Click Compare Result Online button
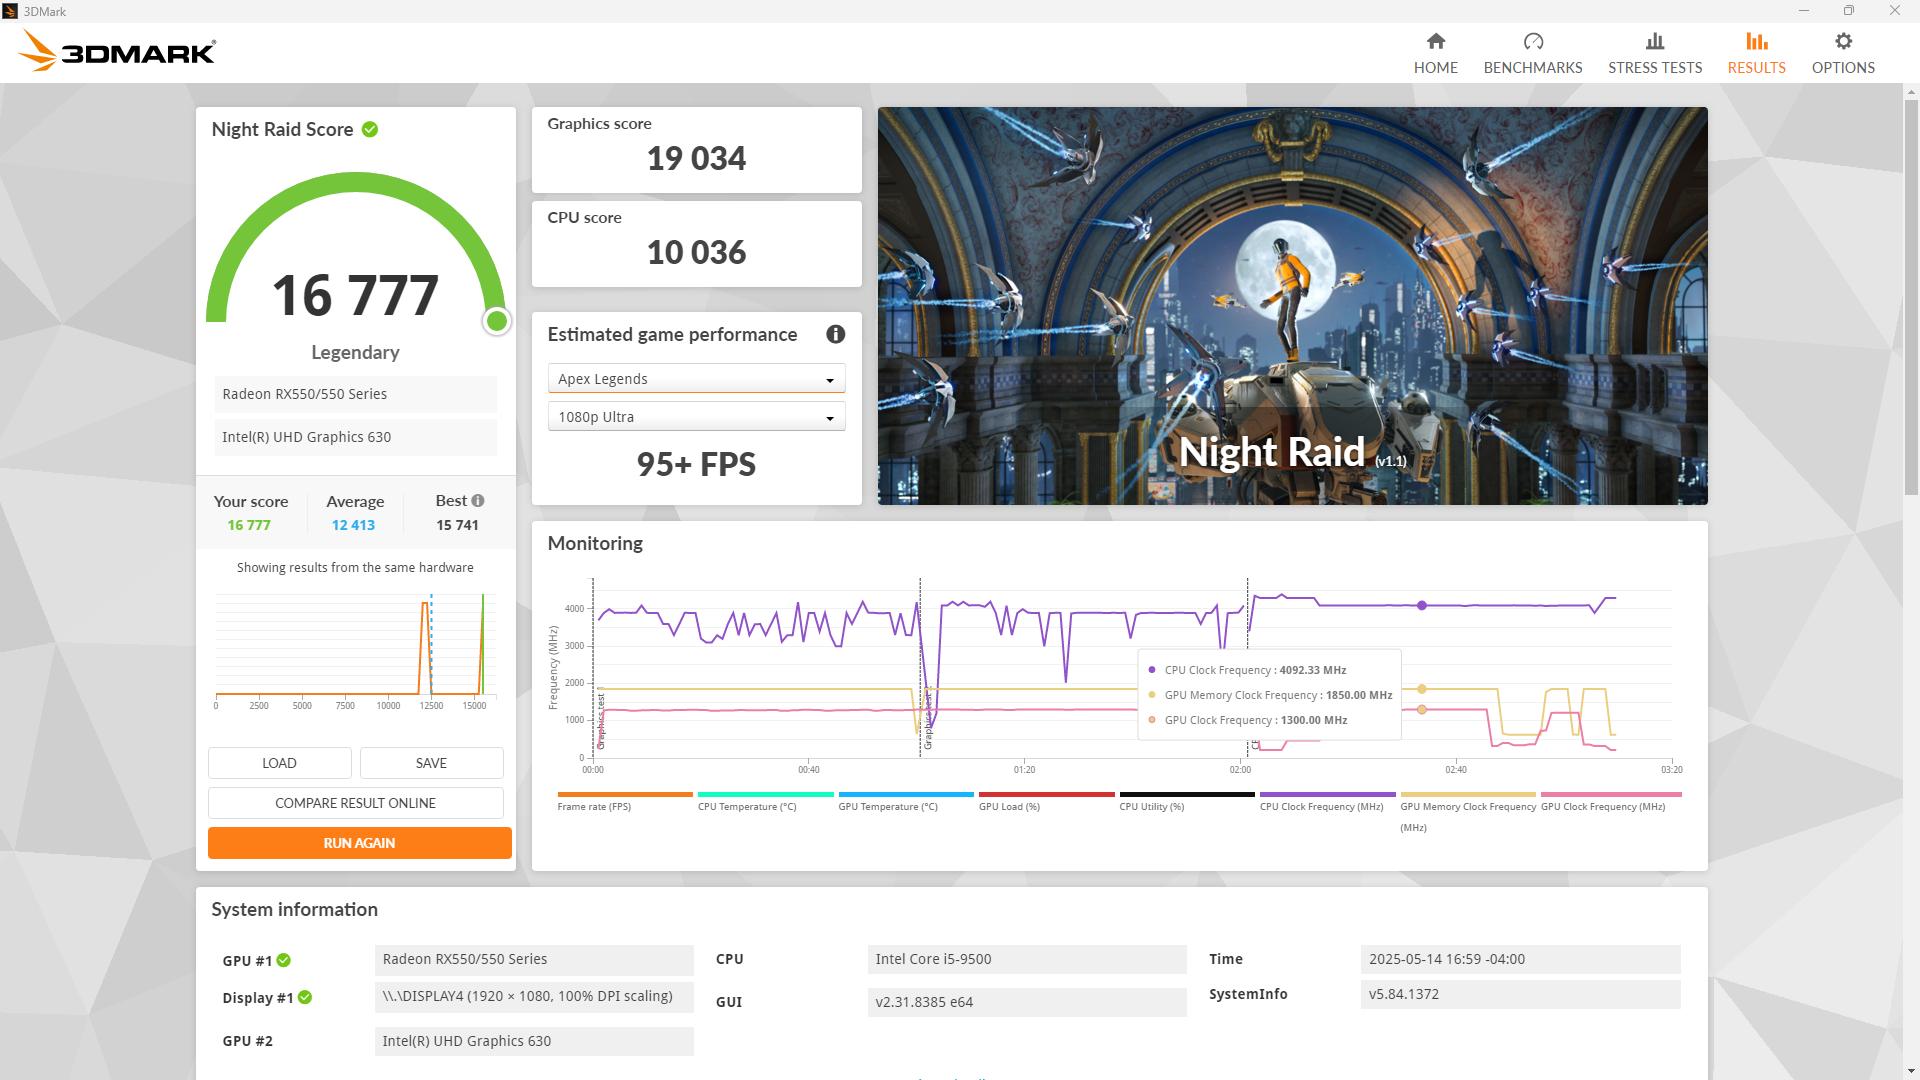The height and width of the screenshot is (1080, 1920). click(355, 803)
